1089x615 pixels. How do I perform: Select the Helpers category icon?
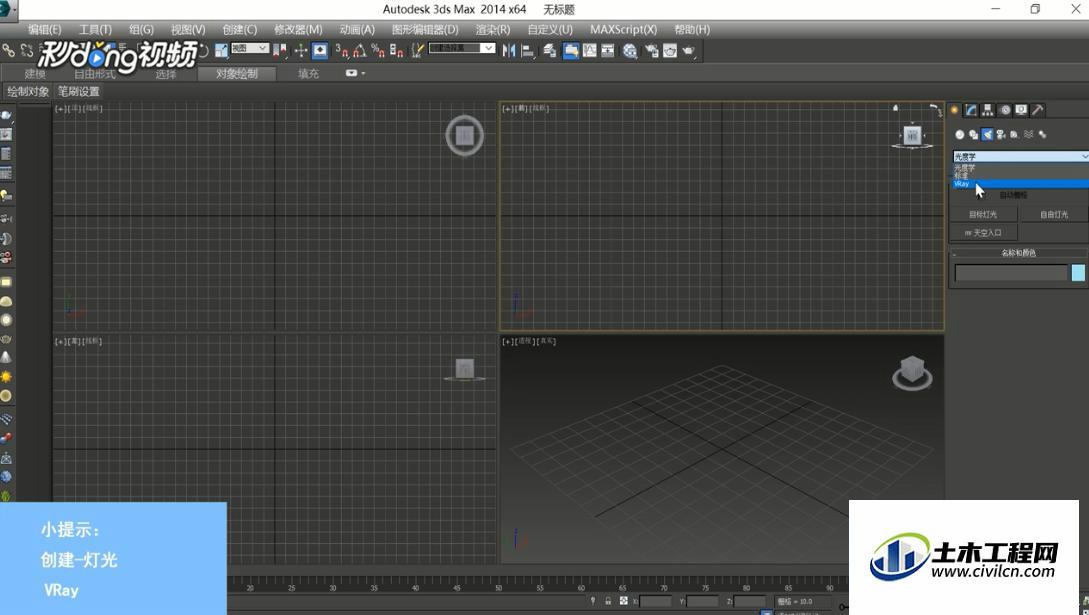(1015, 135)
